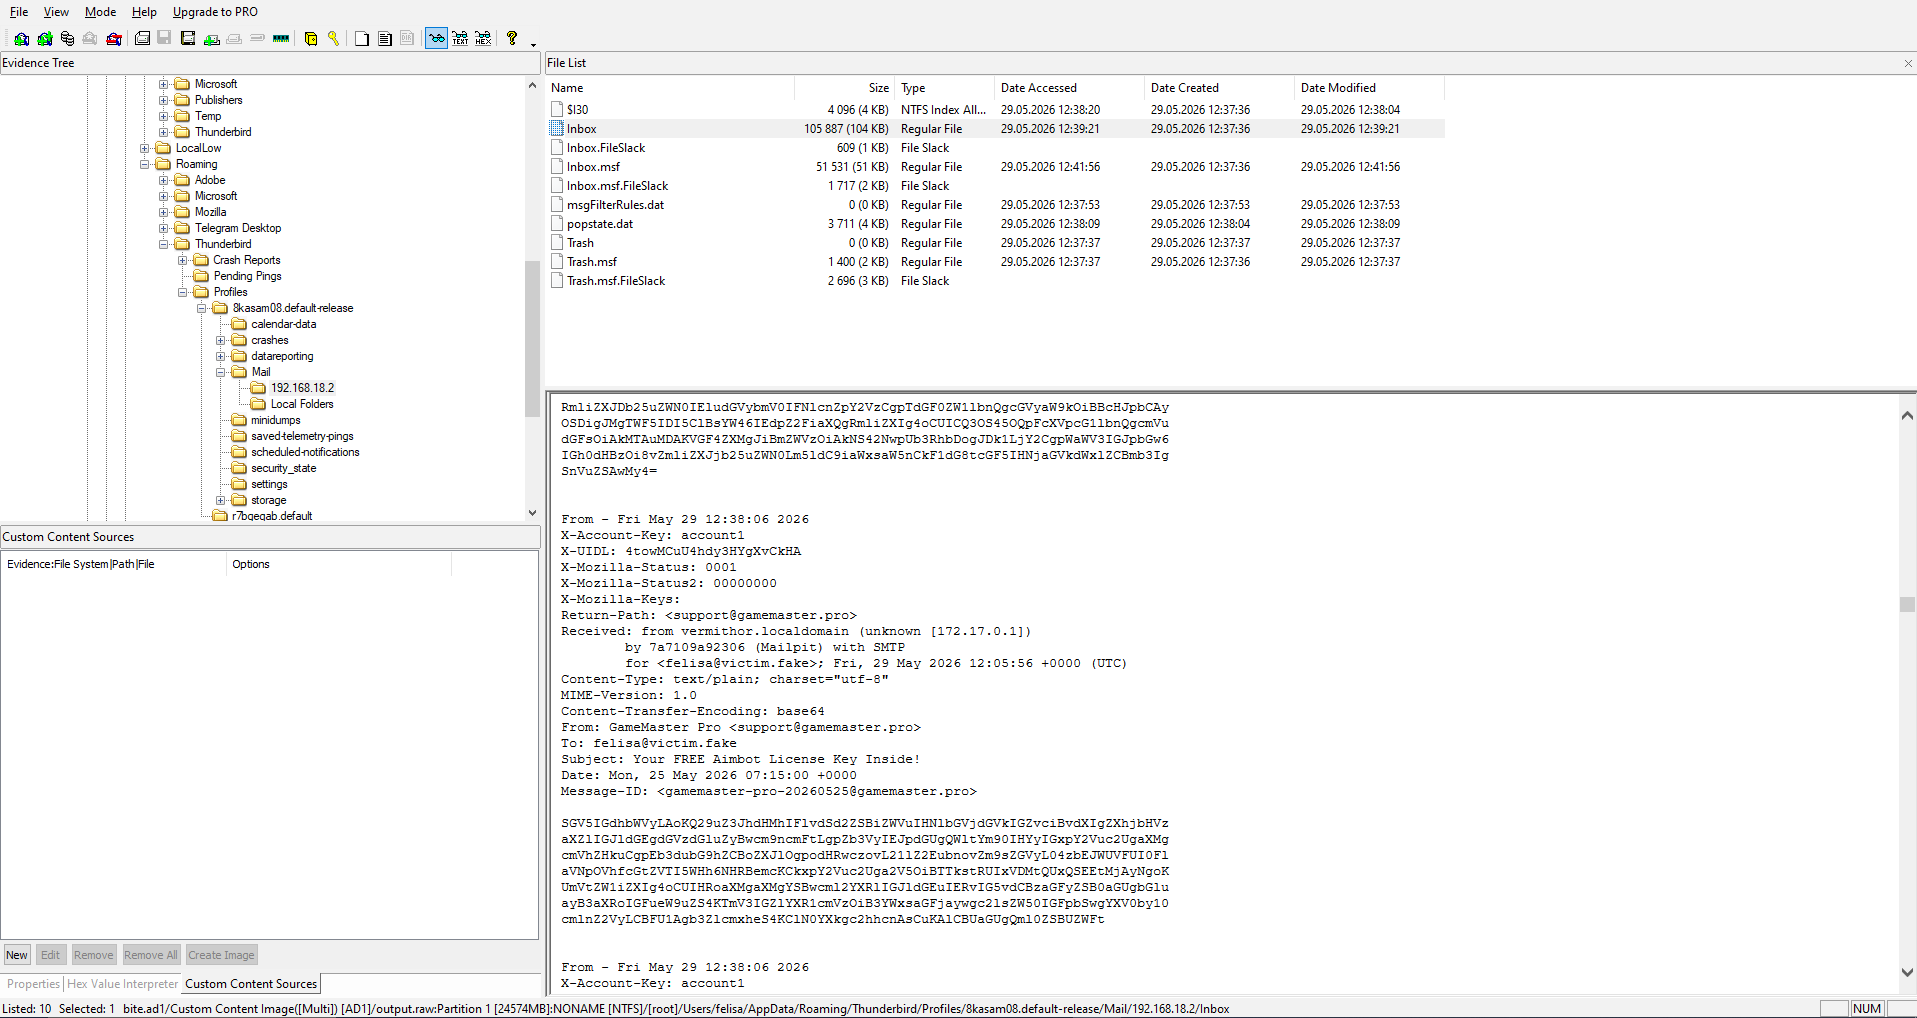
Task: Switch viewer to HEX mode icon
Action: tap(483, 38)
